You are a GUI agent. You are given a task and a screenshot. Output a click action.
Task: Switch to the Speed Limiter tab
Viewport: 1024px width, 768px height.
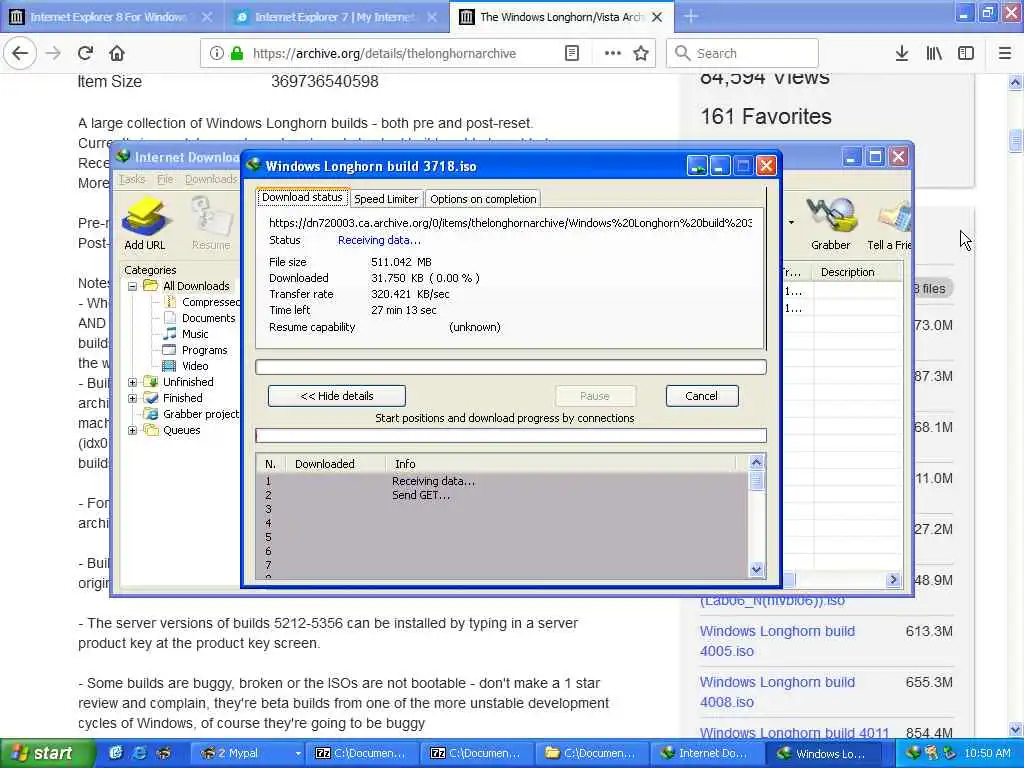point(386,199)
